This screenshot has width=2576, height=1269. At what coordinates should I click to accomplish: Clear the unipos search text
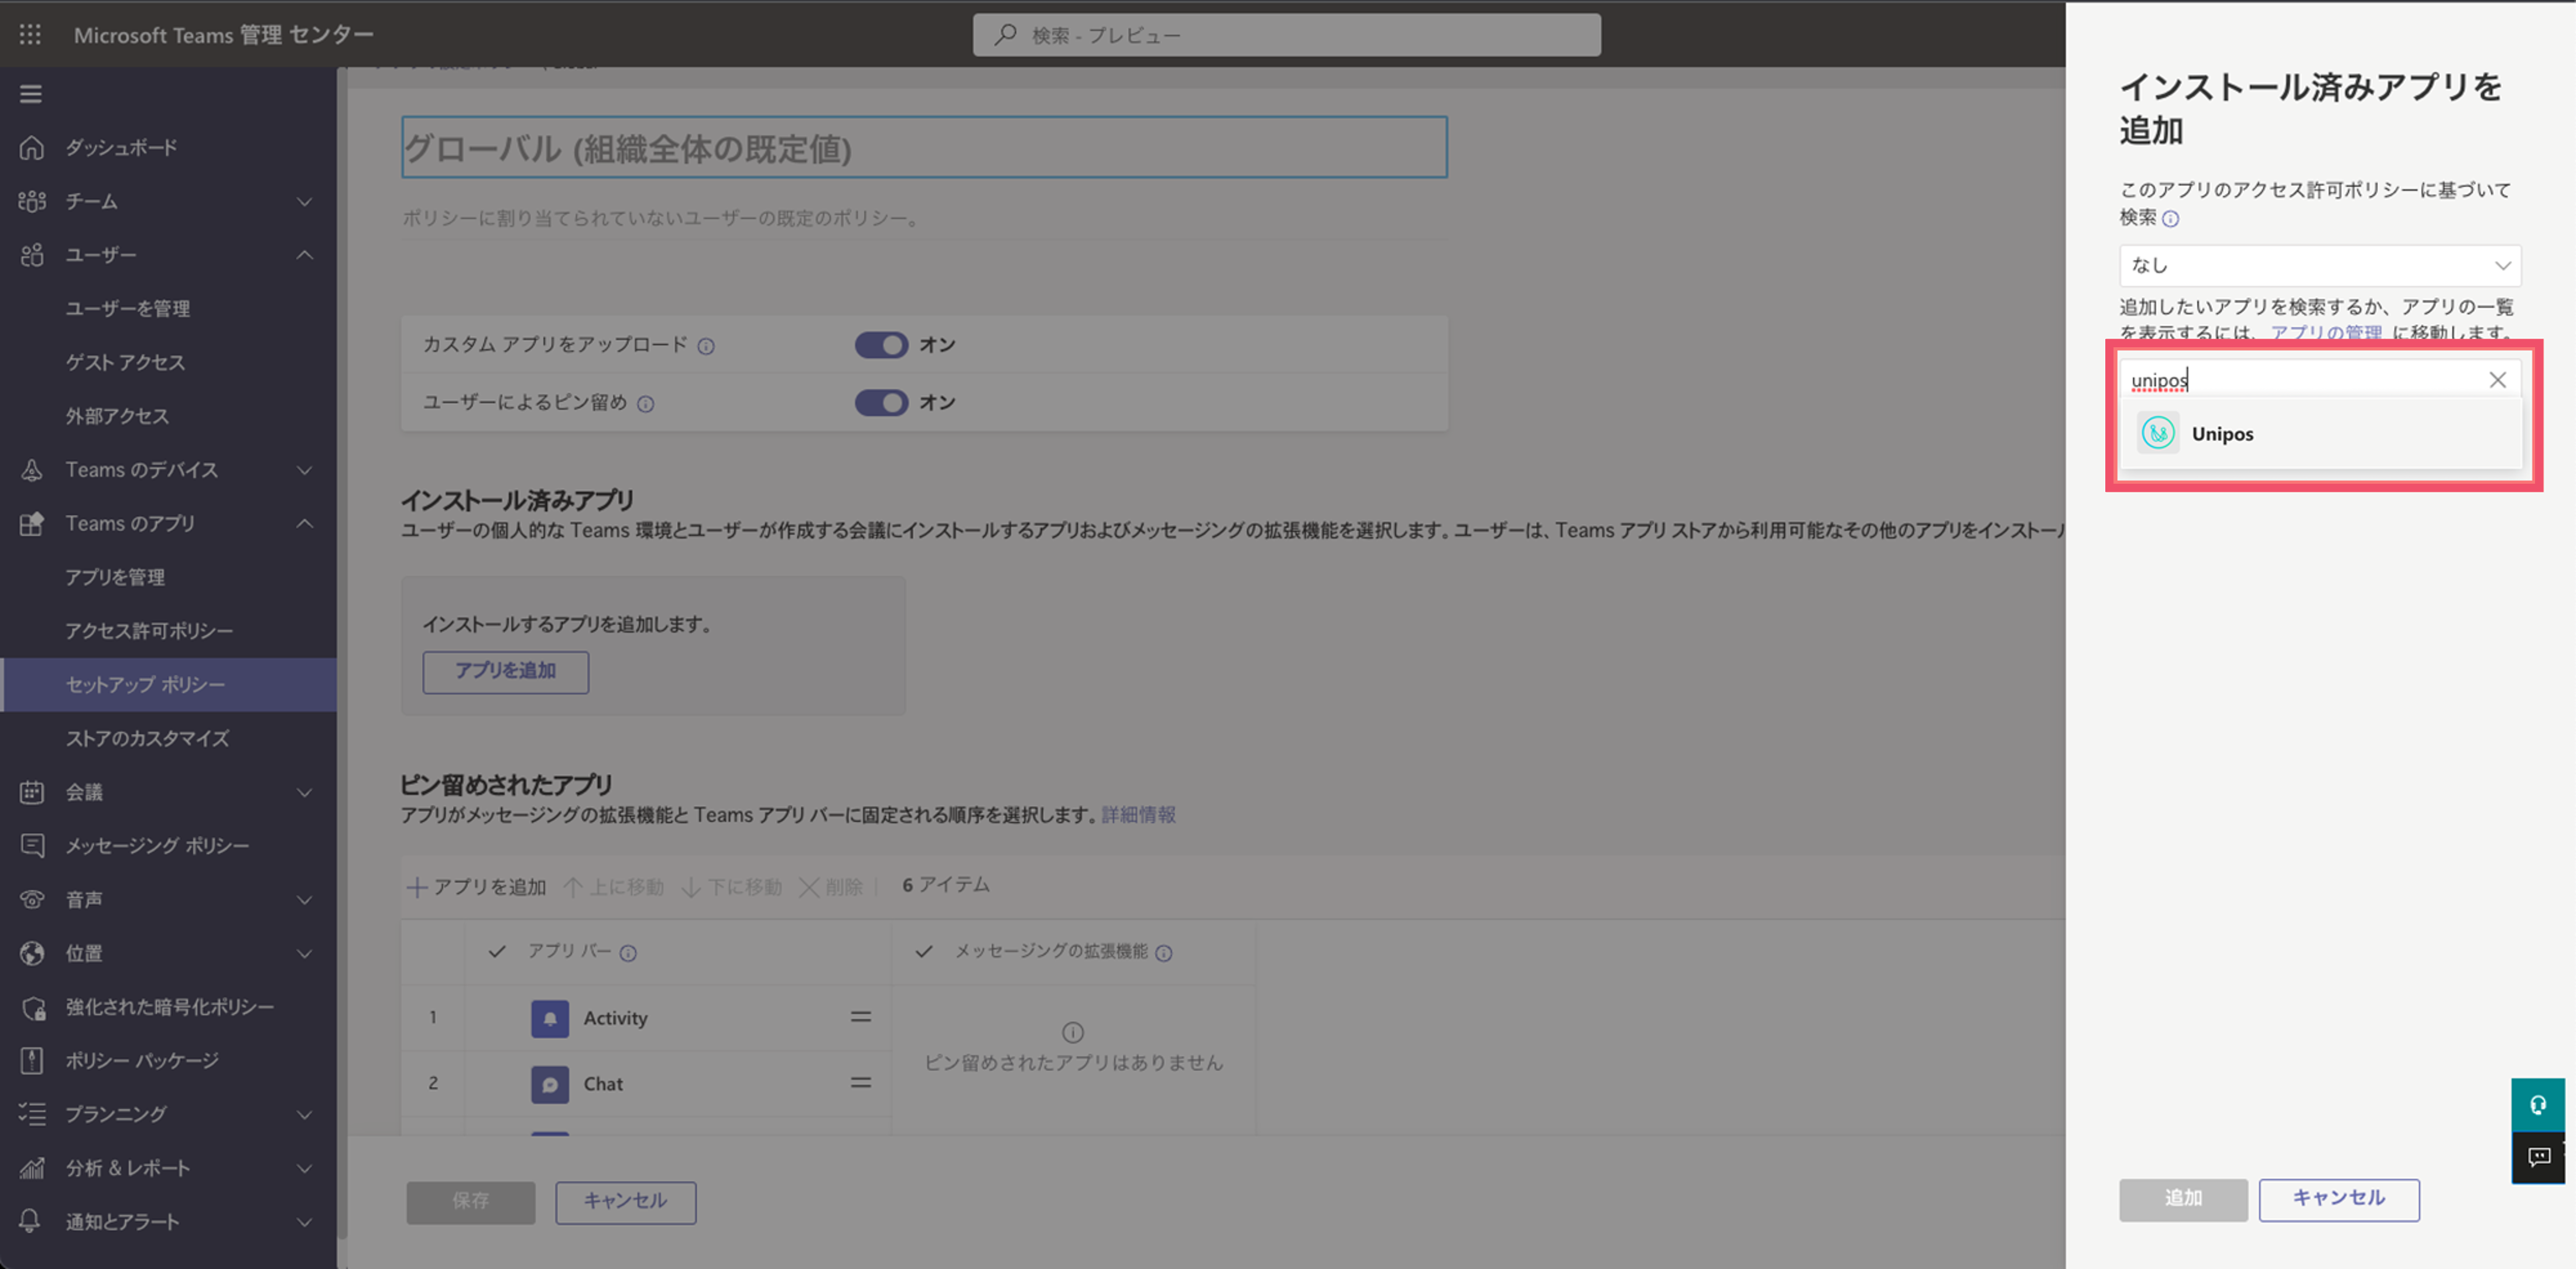pos(2497,380)
